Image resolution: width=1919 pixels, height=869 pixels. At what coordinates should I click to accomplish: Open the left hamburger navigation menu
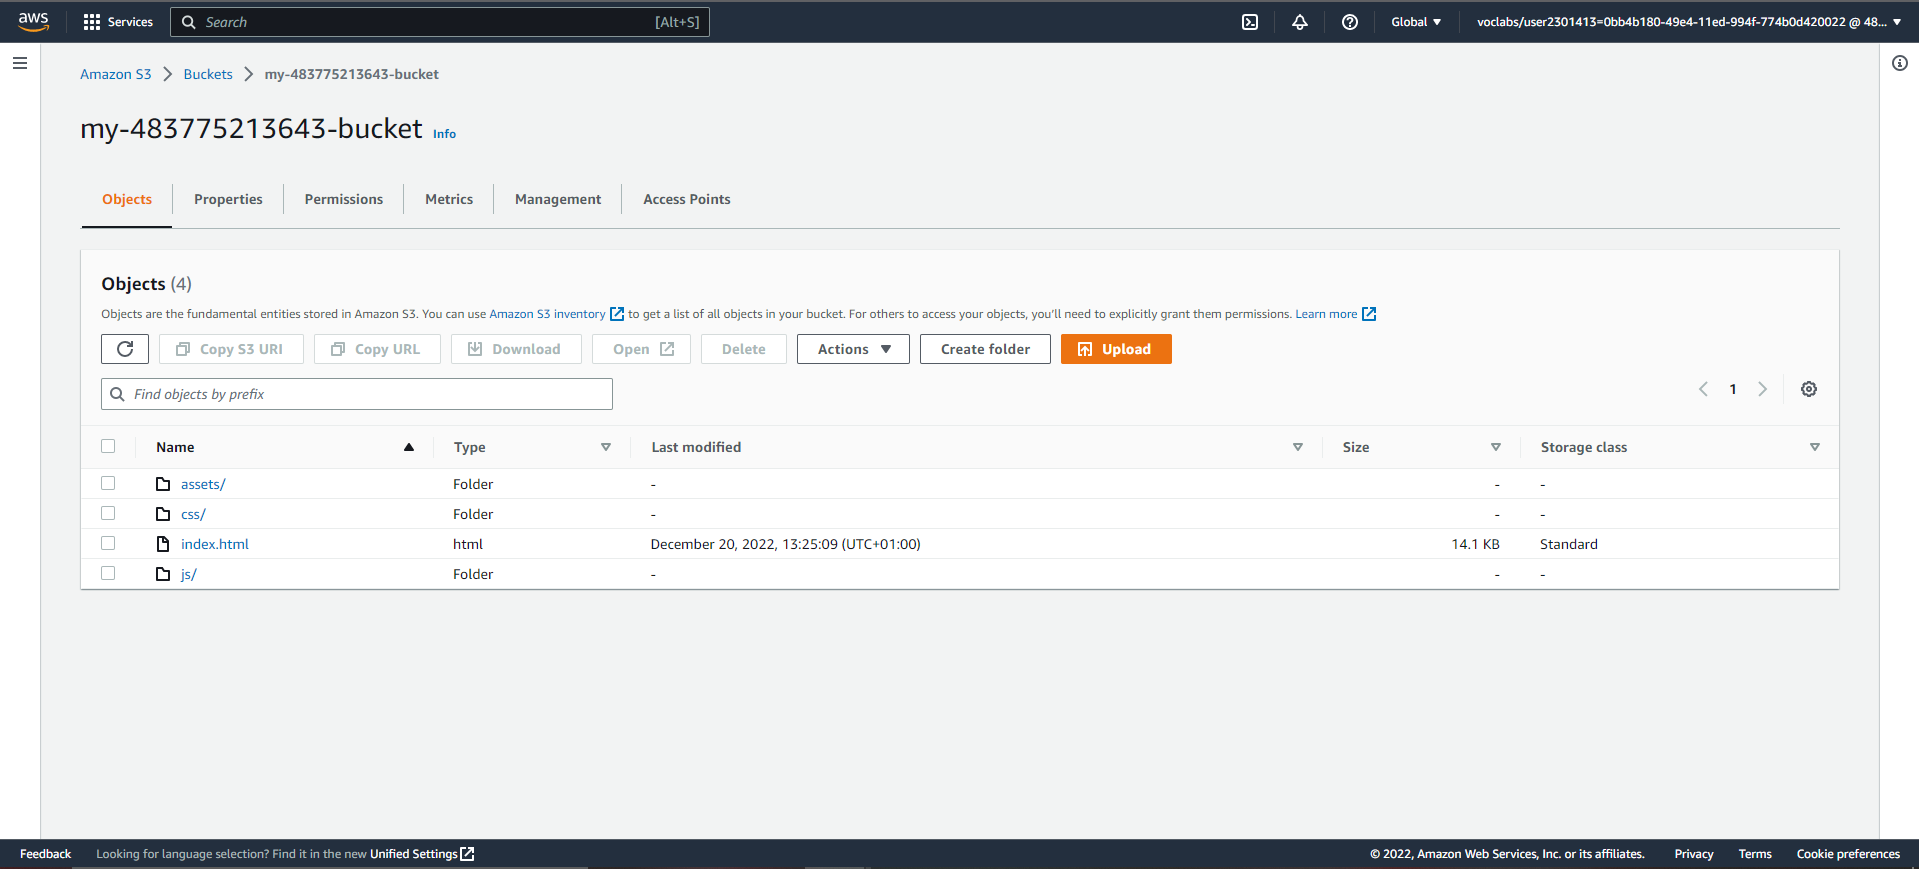click(20, 63)
